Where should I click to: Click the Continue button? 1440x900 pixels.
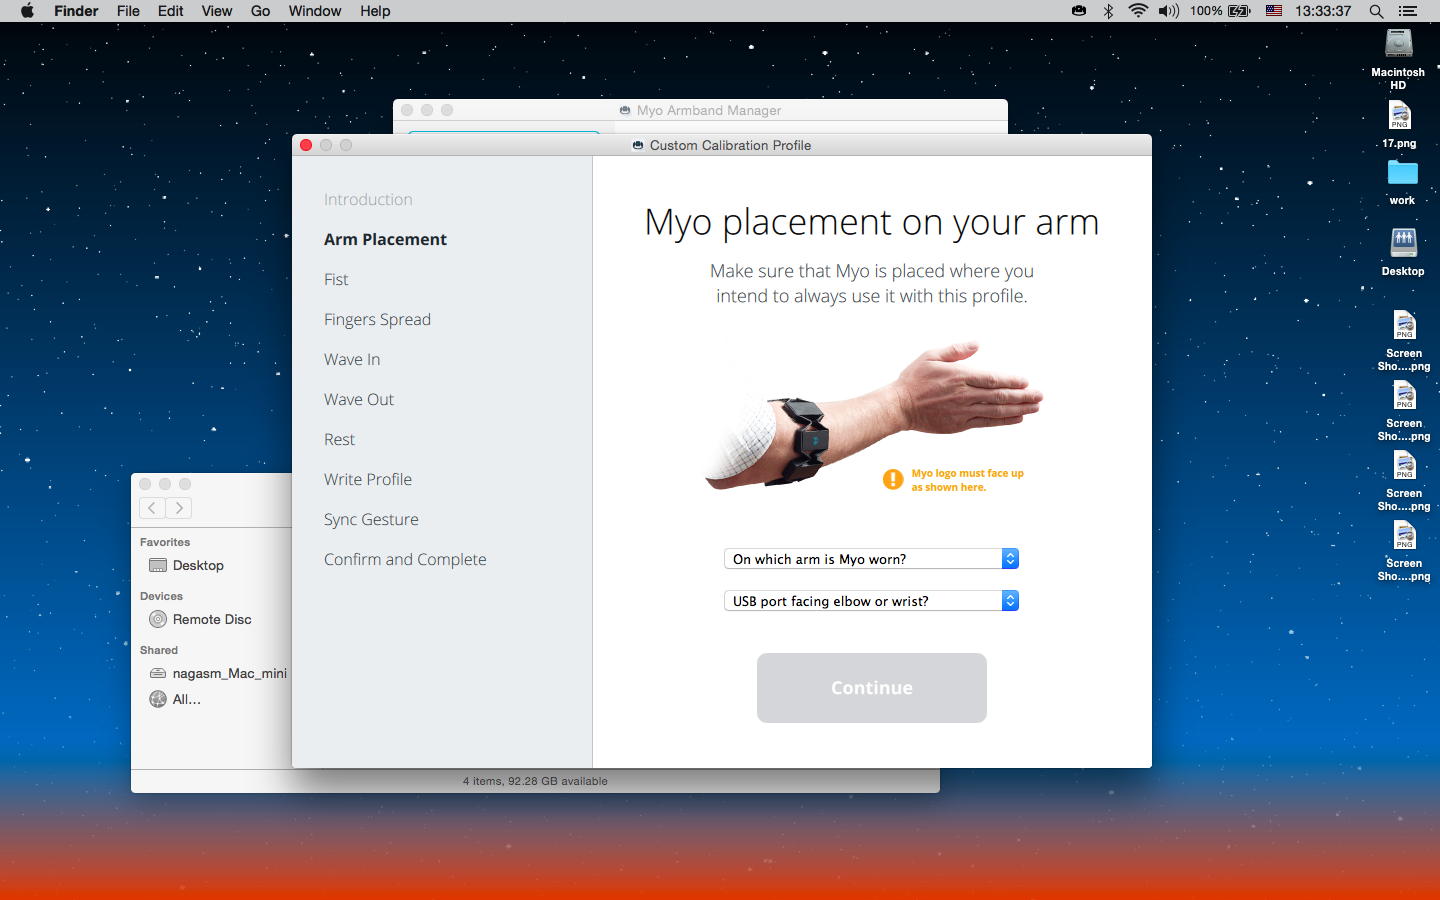(872, 688)
